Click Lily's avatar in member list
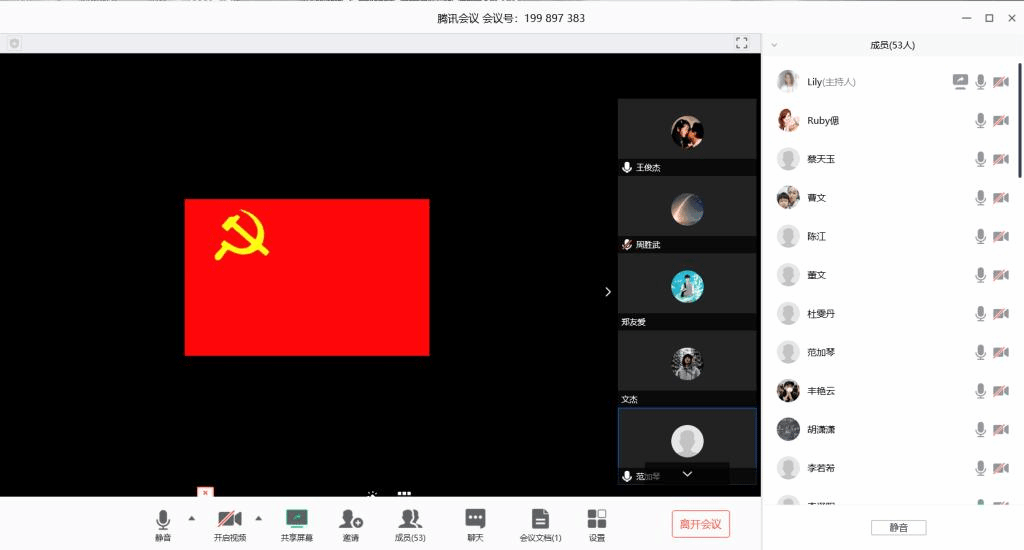This screenshot has height=550, width=1024. pos(788,82)
